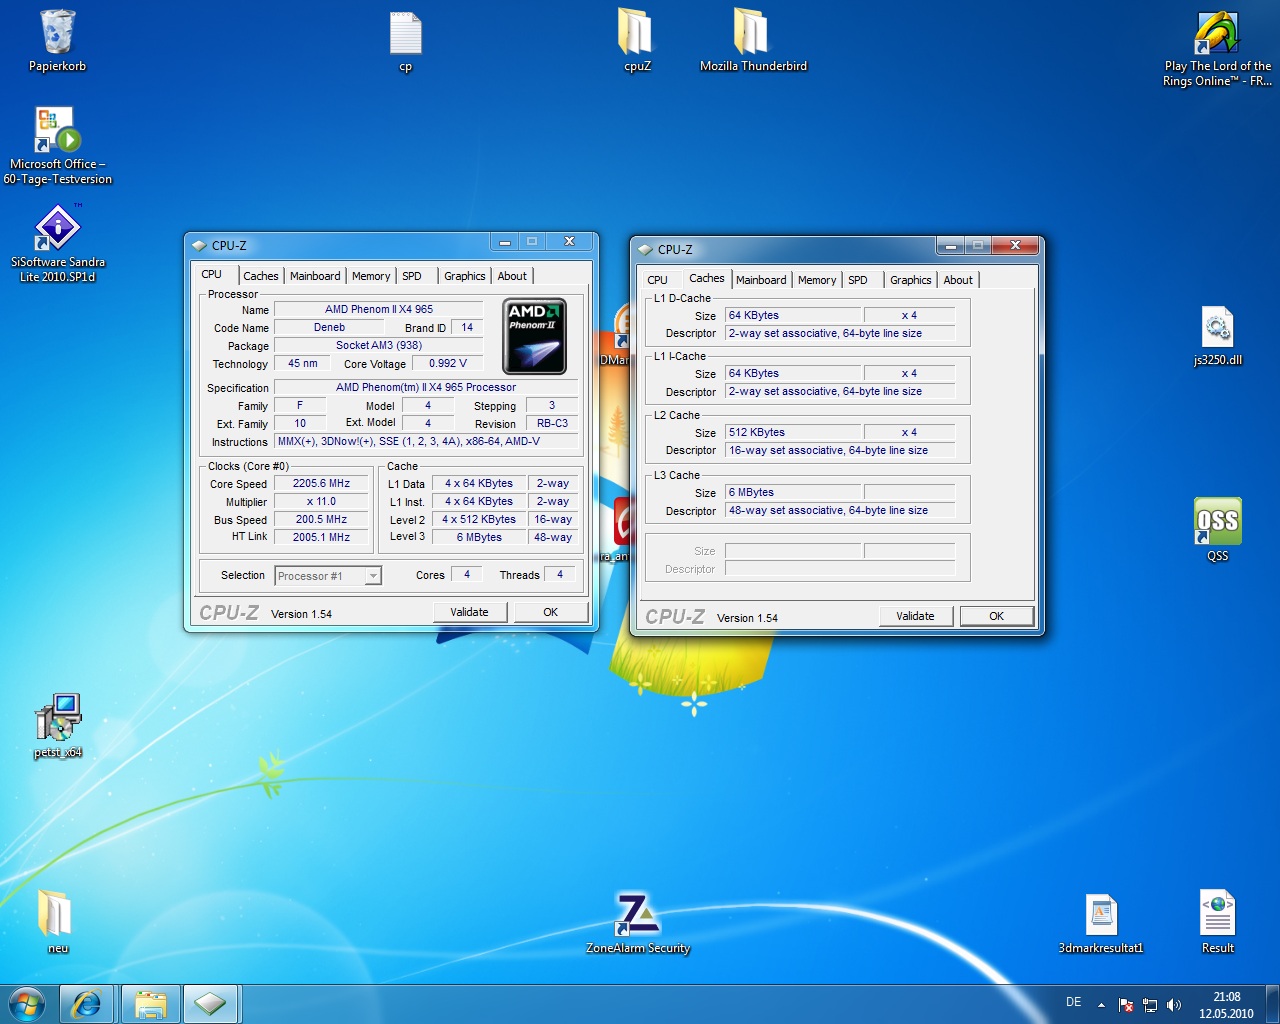Screen dimensions: 1280x1024
Task: Click the Core Voltage value 0.992 V
Action: pos(448,364)
